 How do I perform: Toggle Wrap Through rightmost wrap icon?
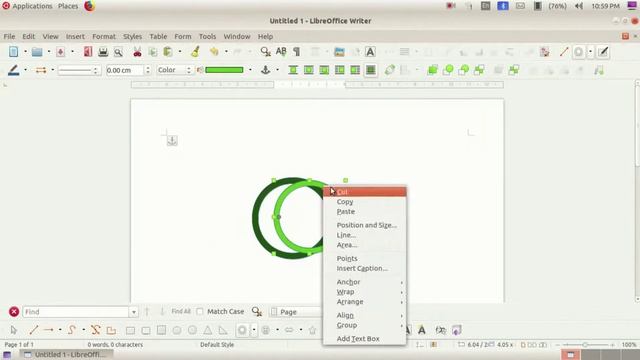pos(371,70)
